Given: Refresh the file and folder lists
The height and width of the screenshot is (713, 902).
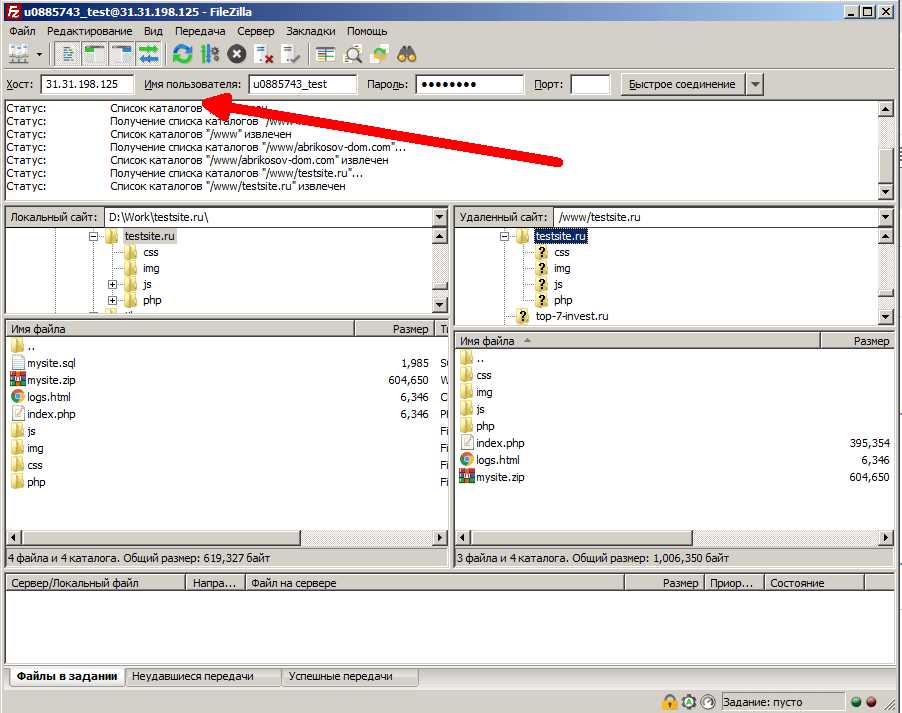Looking at the screenshot, I should [182, 54].
